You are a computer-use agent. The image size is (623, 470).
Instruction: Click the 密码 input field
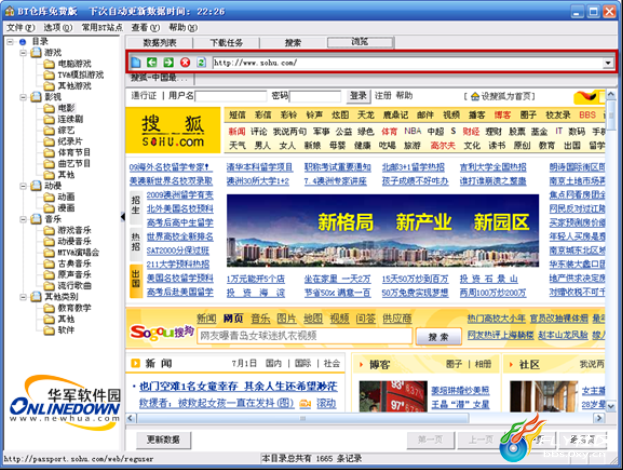[315, 96]
